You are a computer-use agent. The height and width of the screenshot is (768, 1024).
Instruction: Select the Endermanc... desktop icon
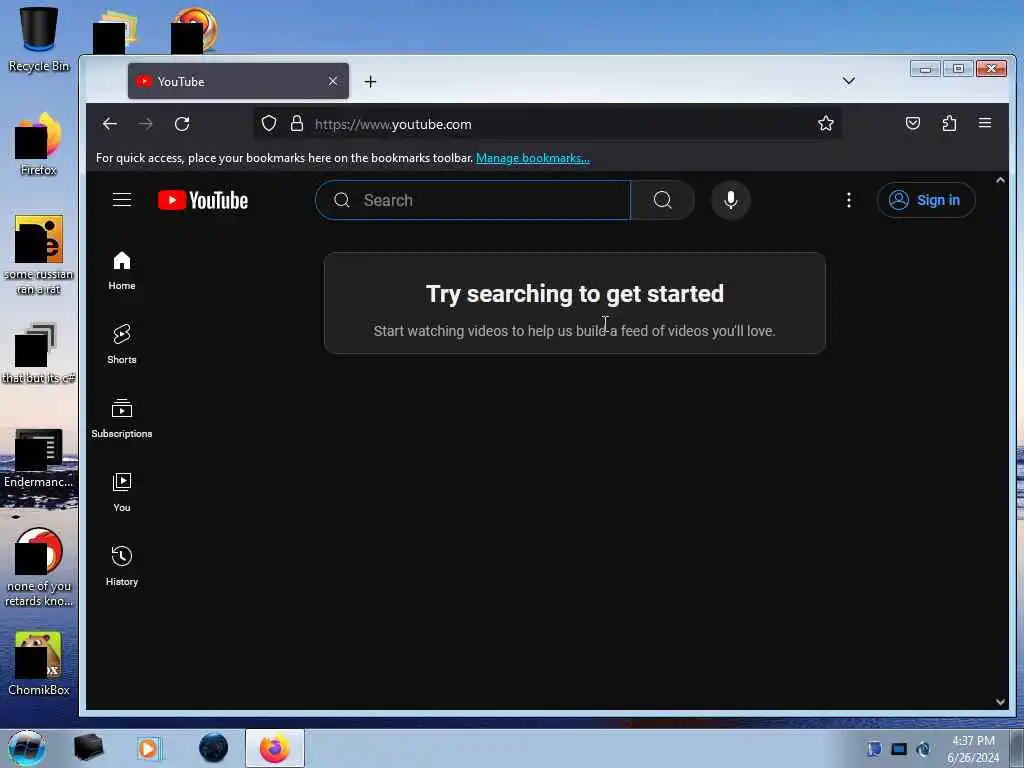pos(39,457)
